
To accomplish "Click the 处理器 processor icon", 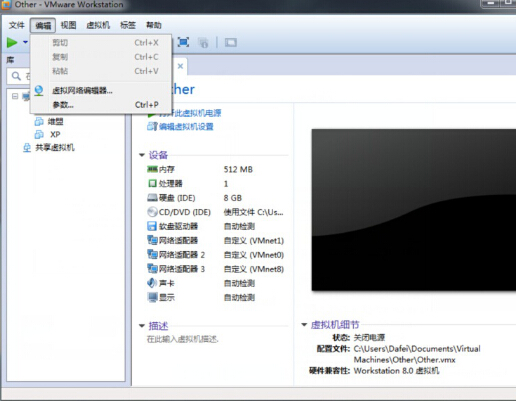I will click(x=152, y=183).
